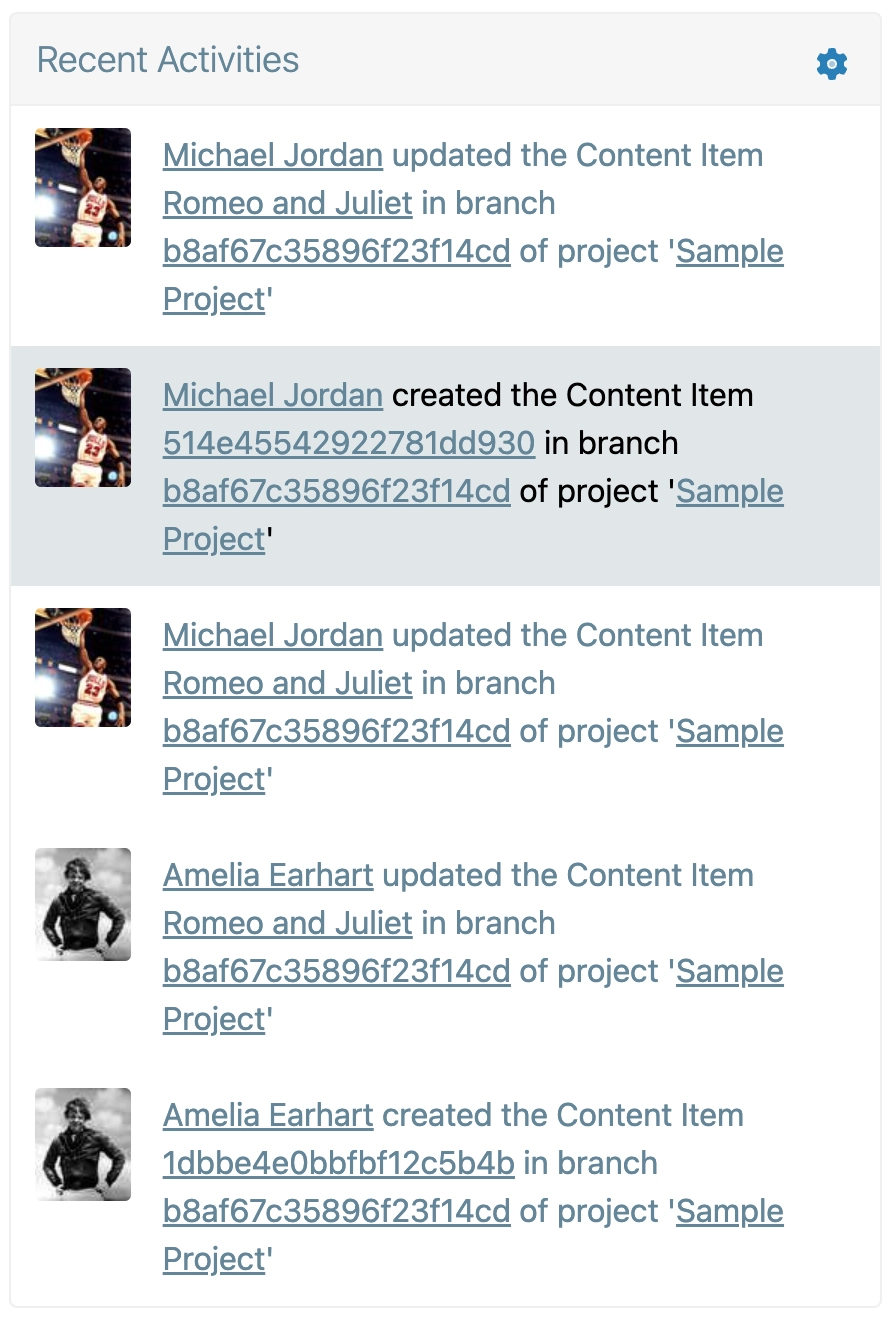Open the Sample Project link in the highlighted activity
Viewport: 896px width, 1328px height.
(729, 492)
